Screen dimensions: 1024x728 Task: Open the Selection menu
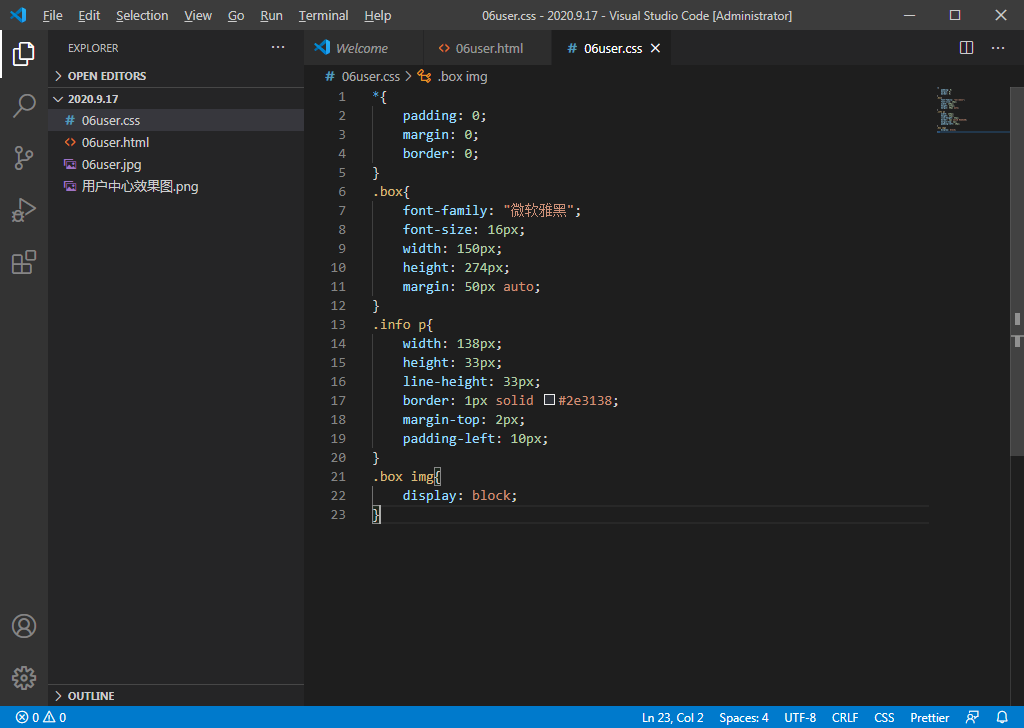click(x=142, y=15)
